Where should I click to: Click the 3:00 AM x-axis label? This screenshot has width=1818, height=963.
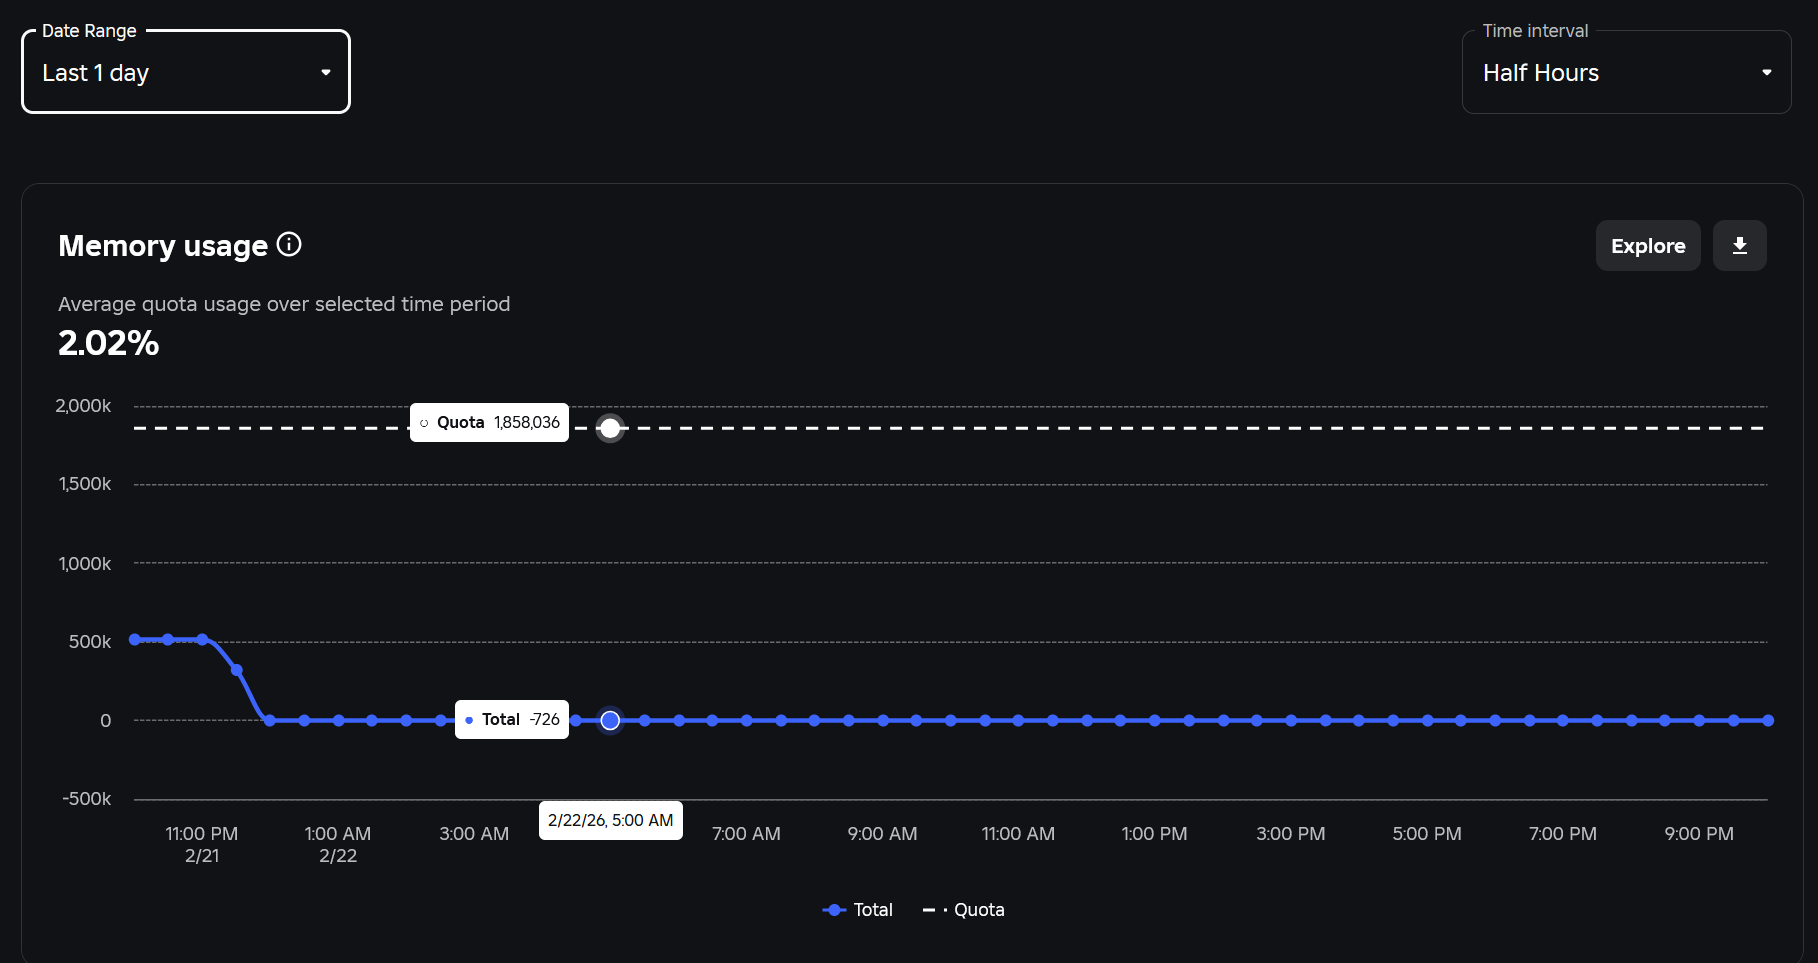pos(474,834)
